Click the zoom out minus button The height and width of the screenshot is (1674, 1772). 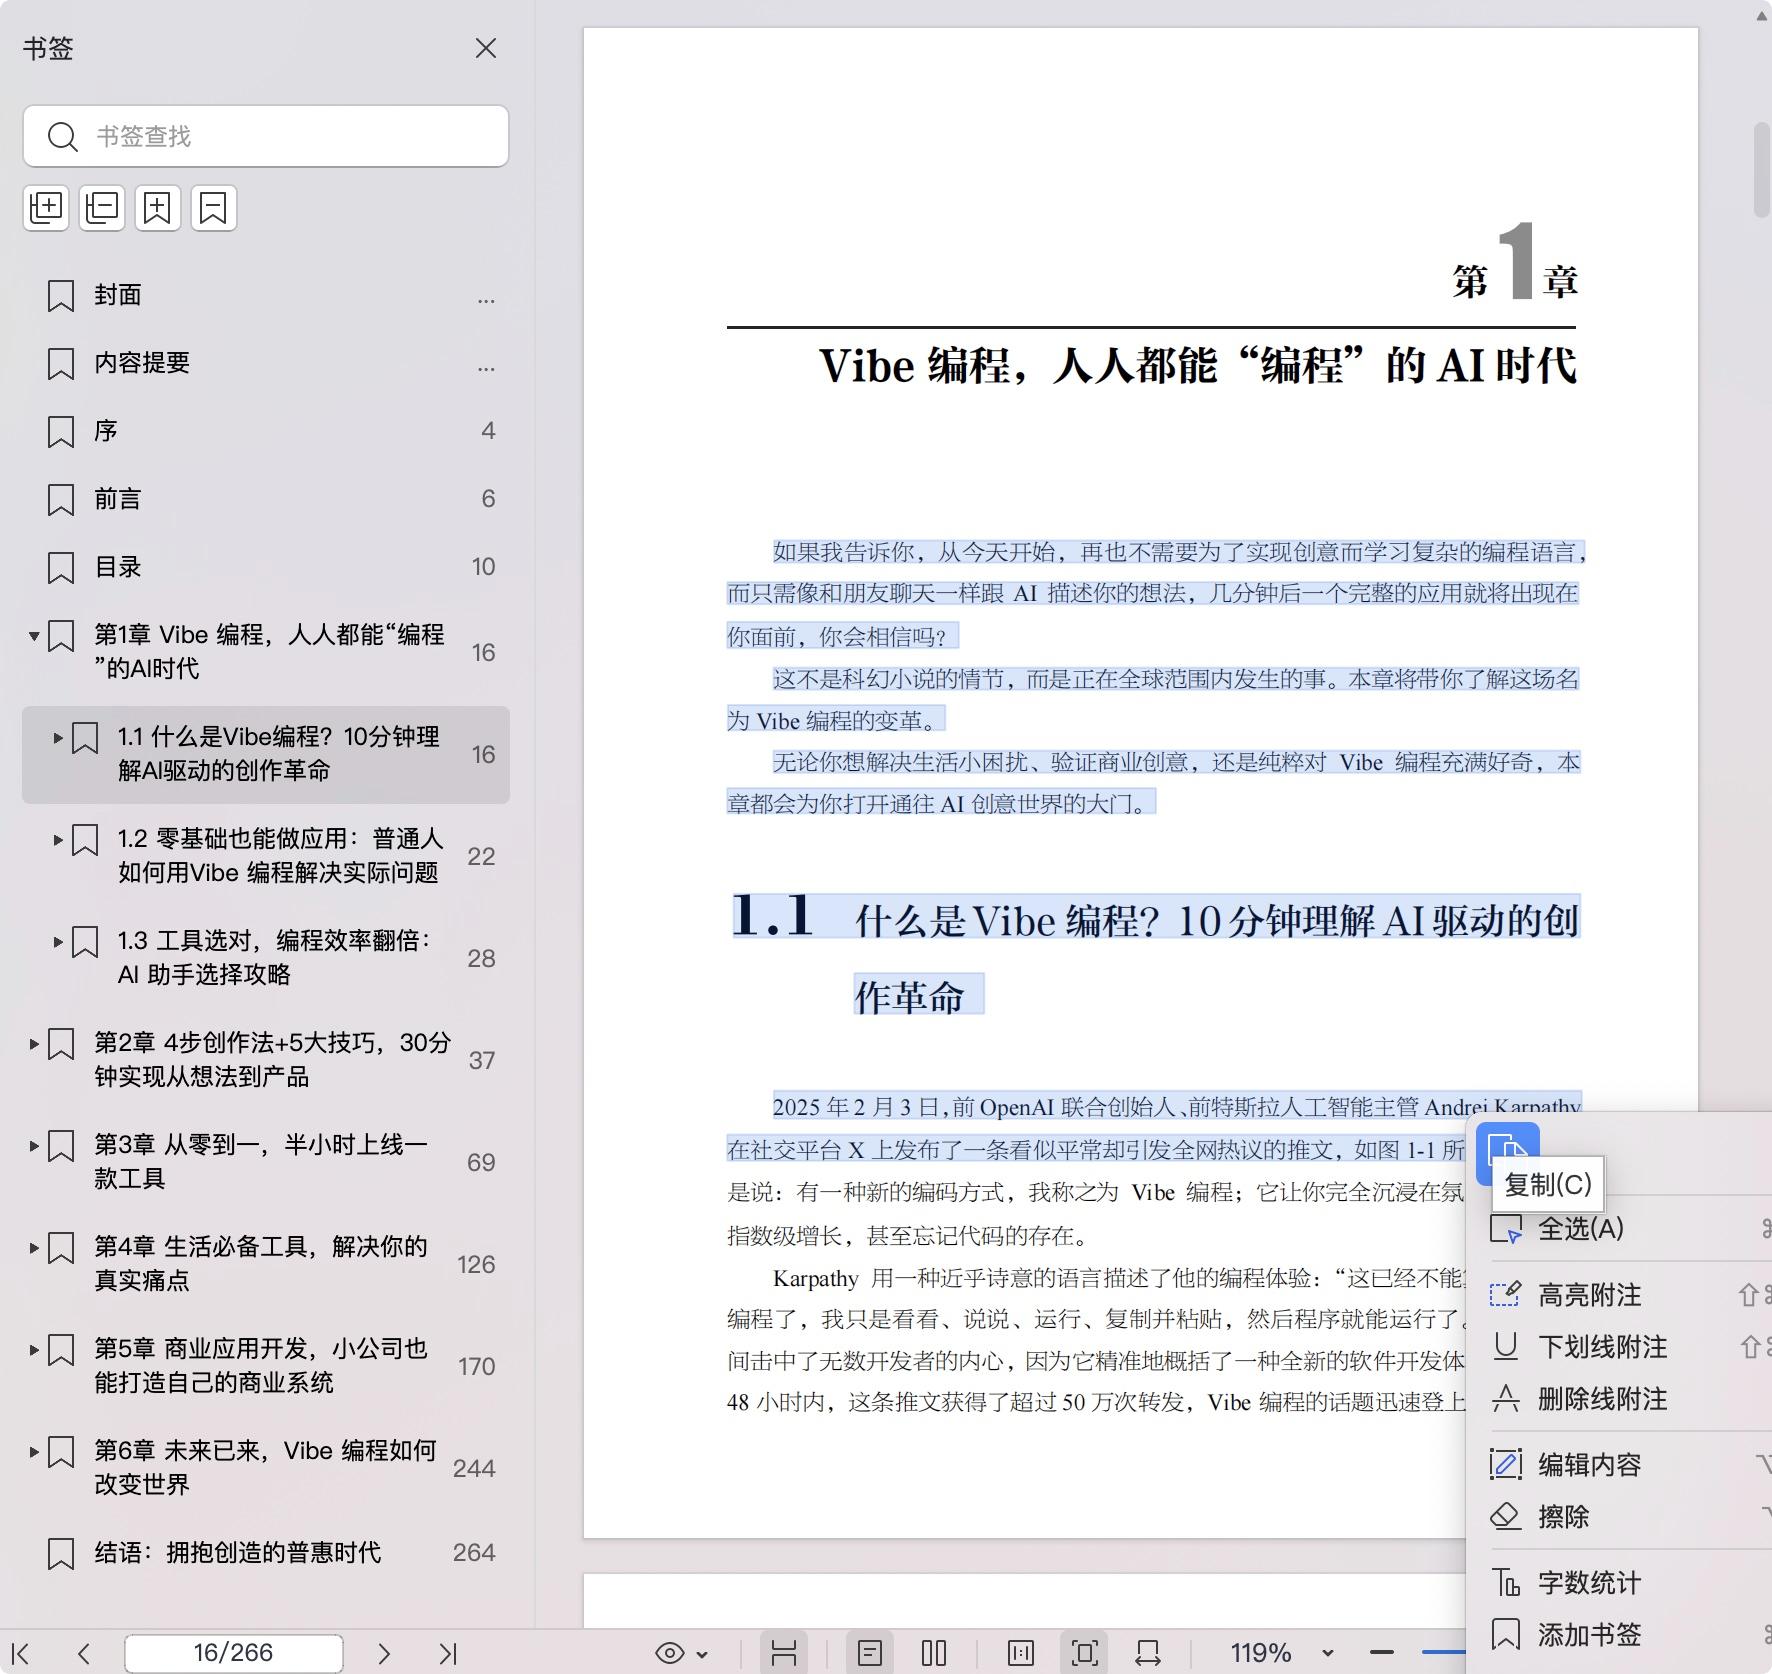click(x=1382, y=1653)
